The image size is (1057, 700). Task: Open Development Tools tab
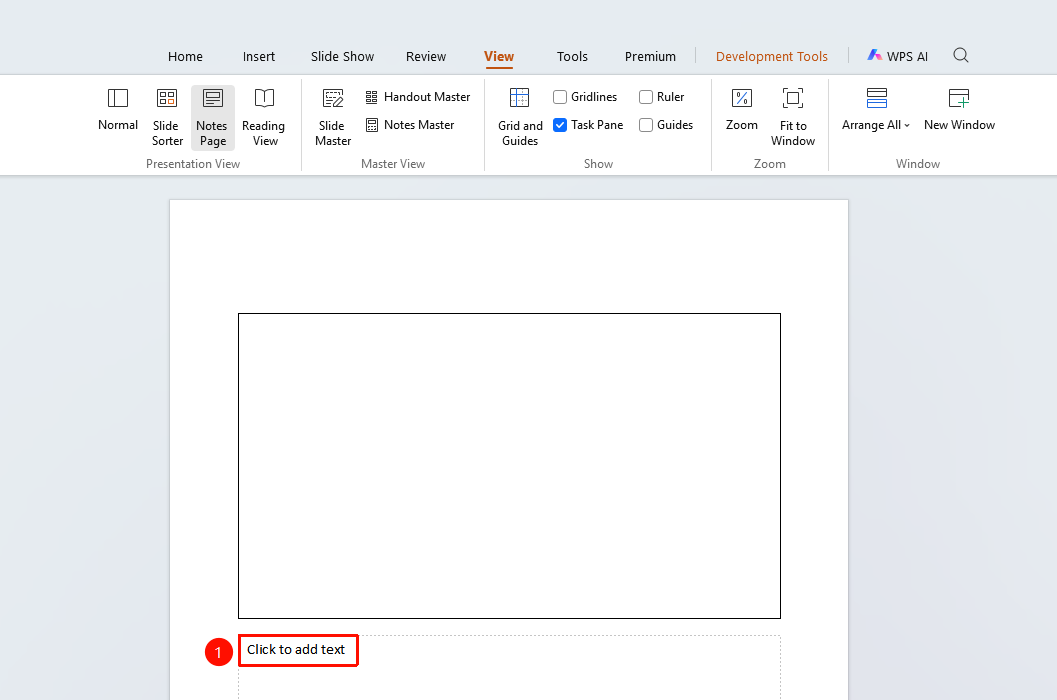[772, 57]
